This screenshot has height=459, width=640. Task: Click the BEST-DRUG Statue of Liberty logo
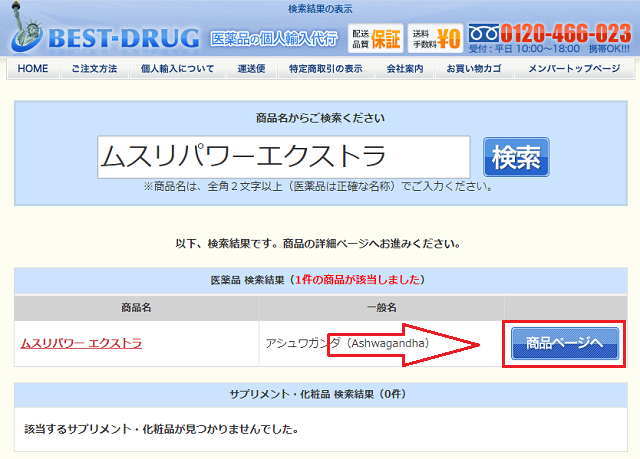[x=105, y=29]
